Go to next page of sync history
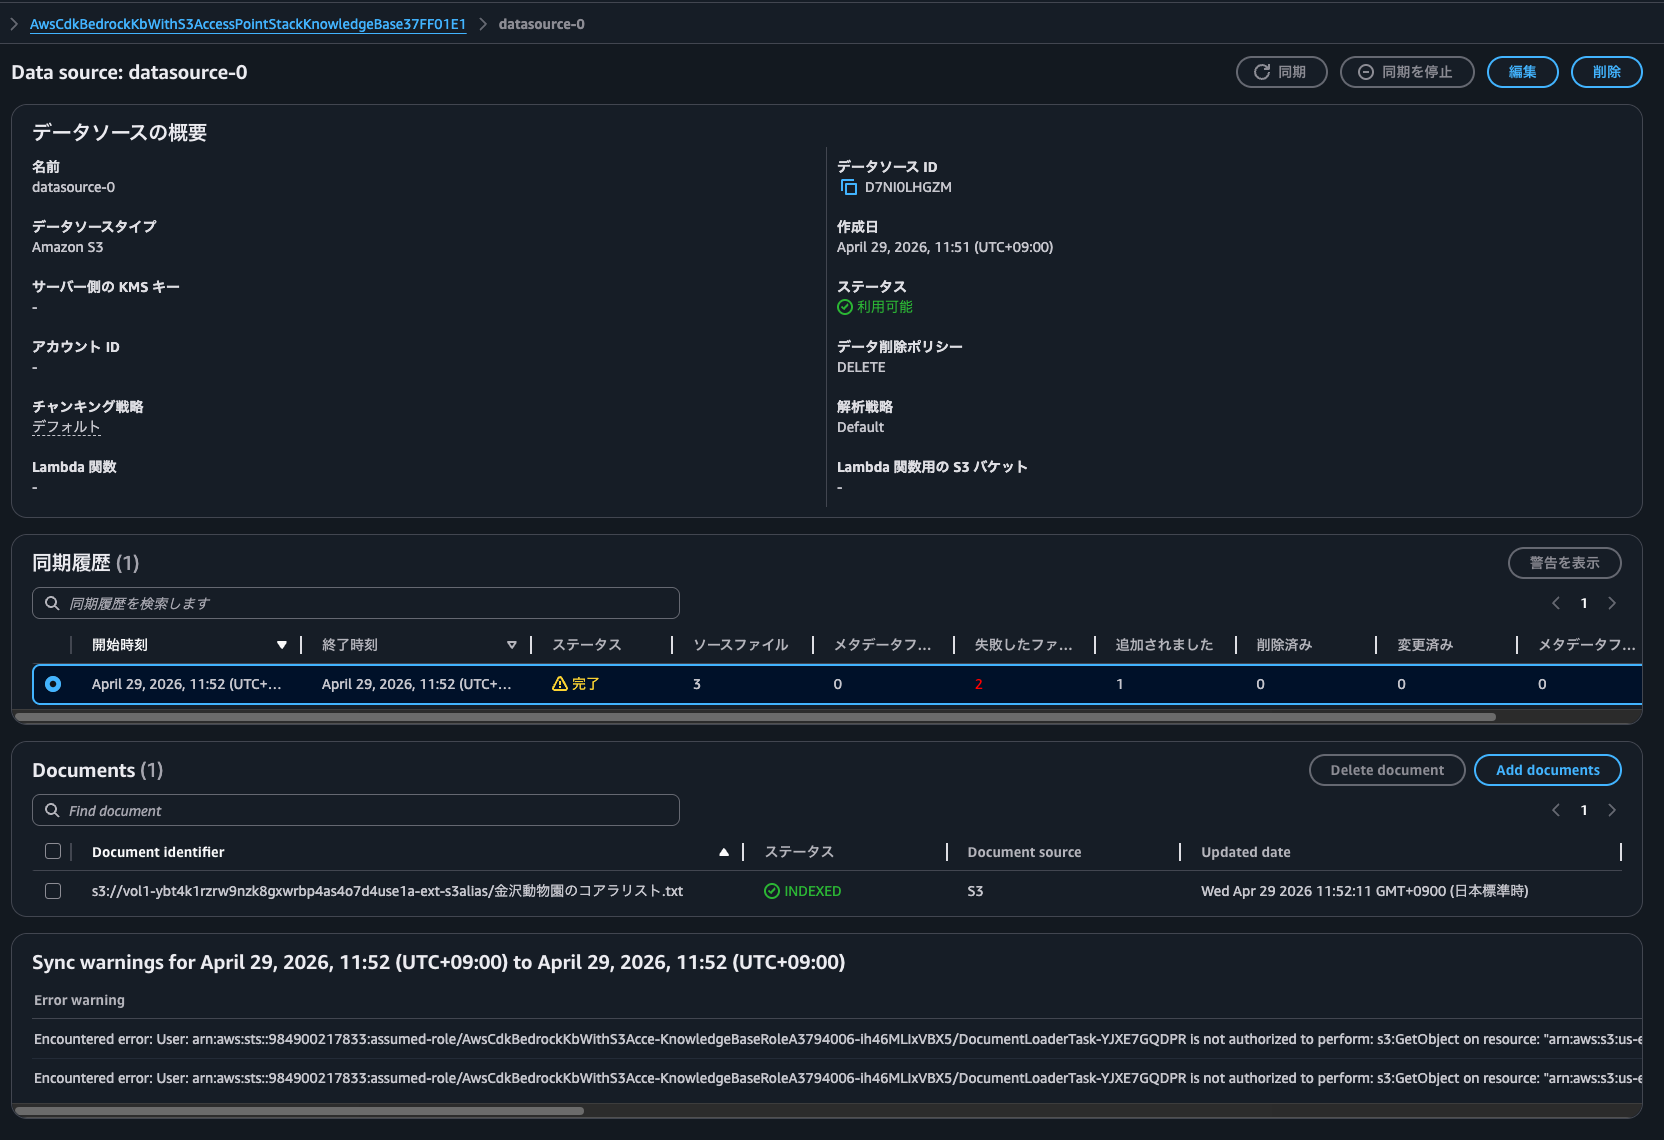This screenshot has width=1664, height=1140. 1611,603
